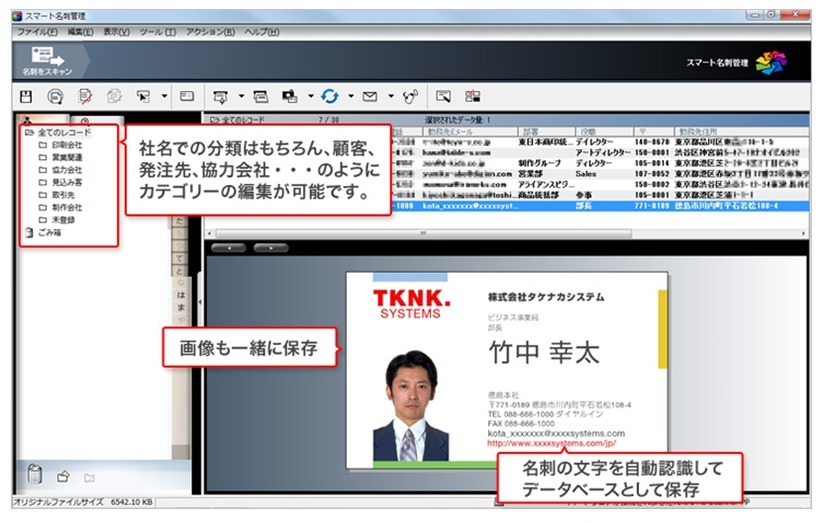Select the 未登録 folder
This screenshot has width=826, height=523.
pos(57,220)
